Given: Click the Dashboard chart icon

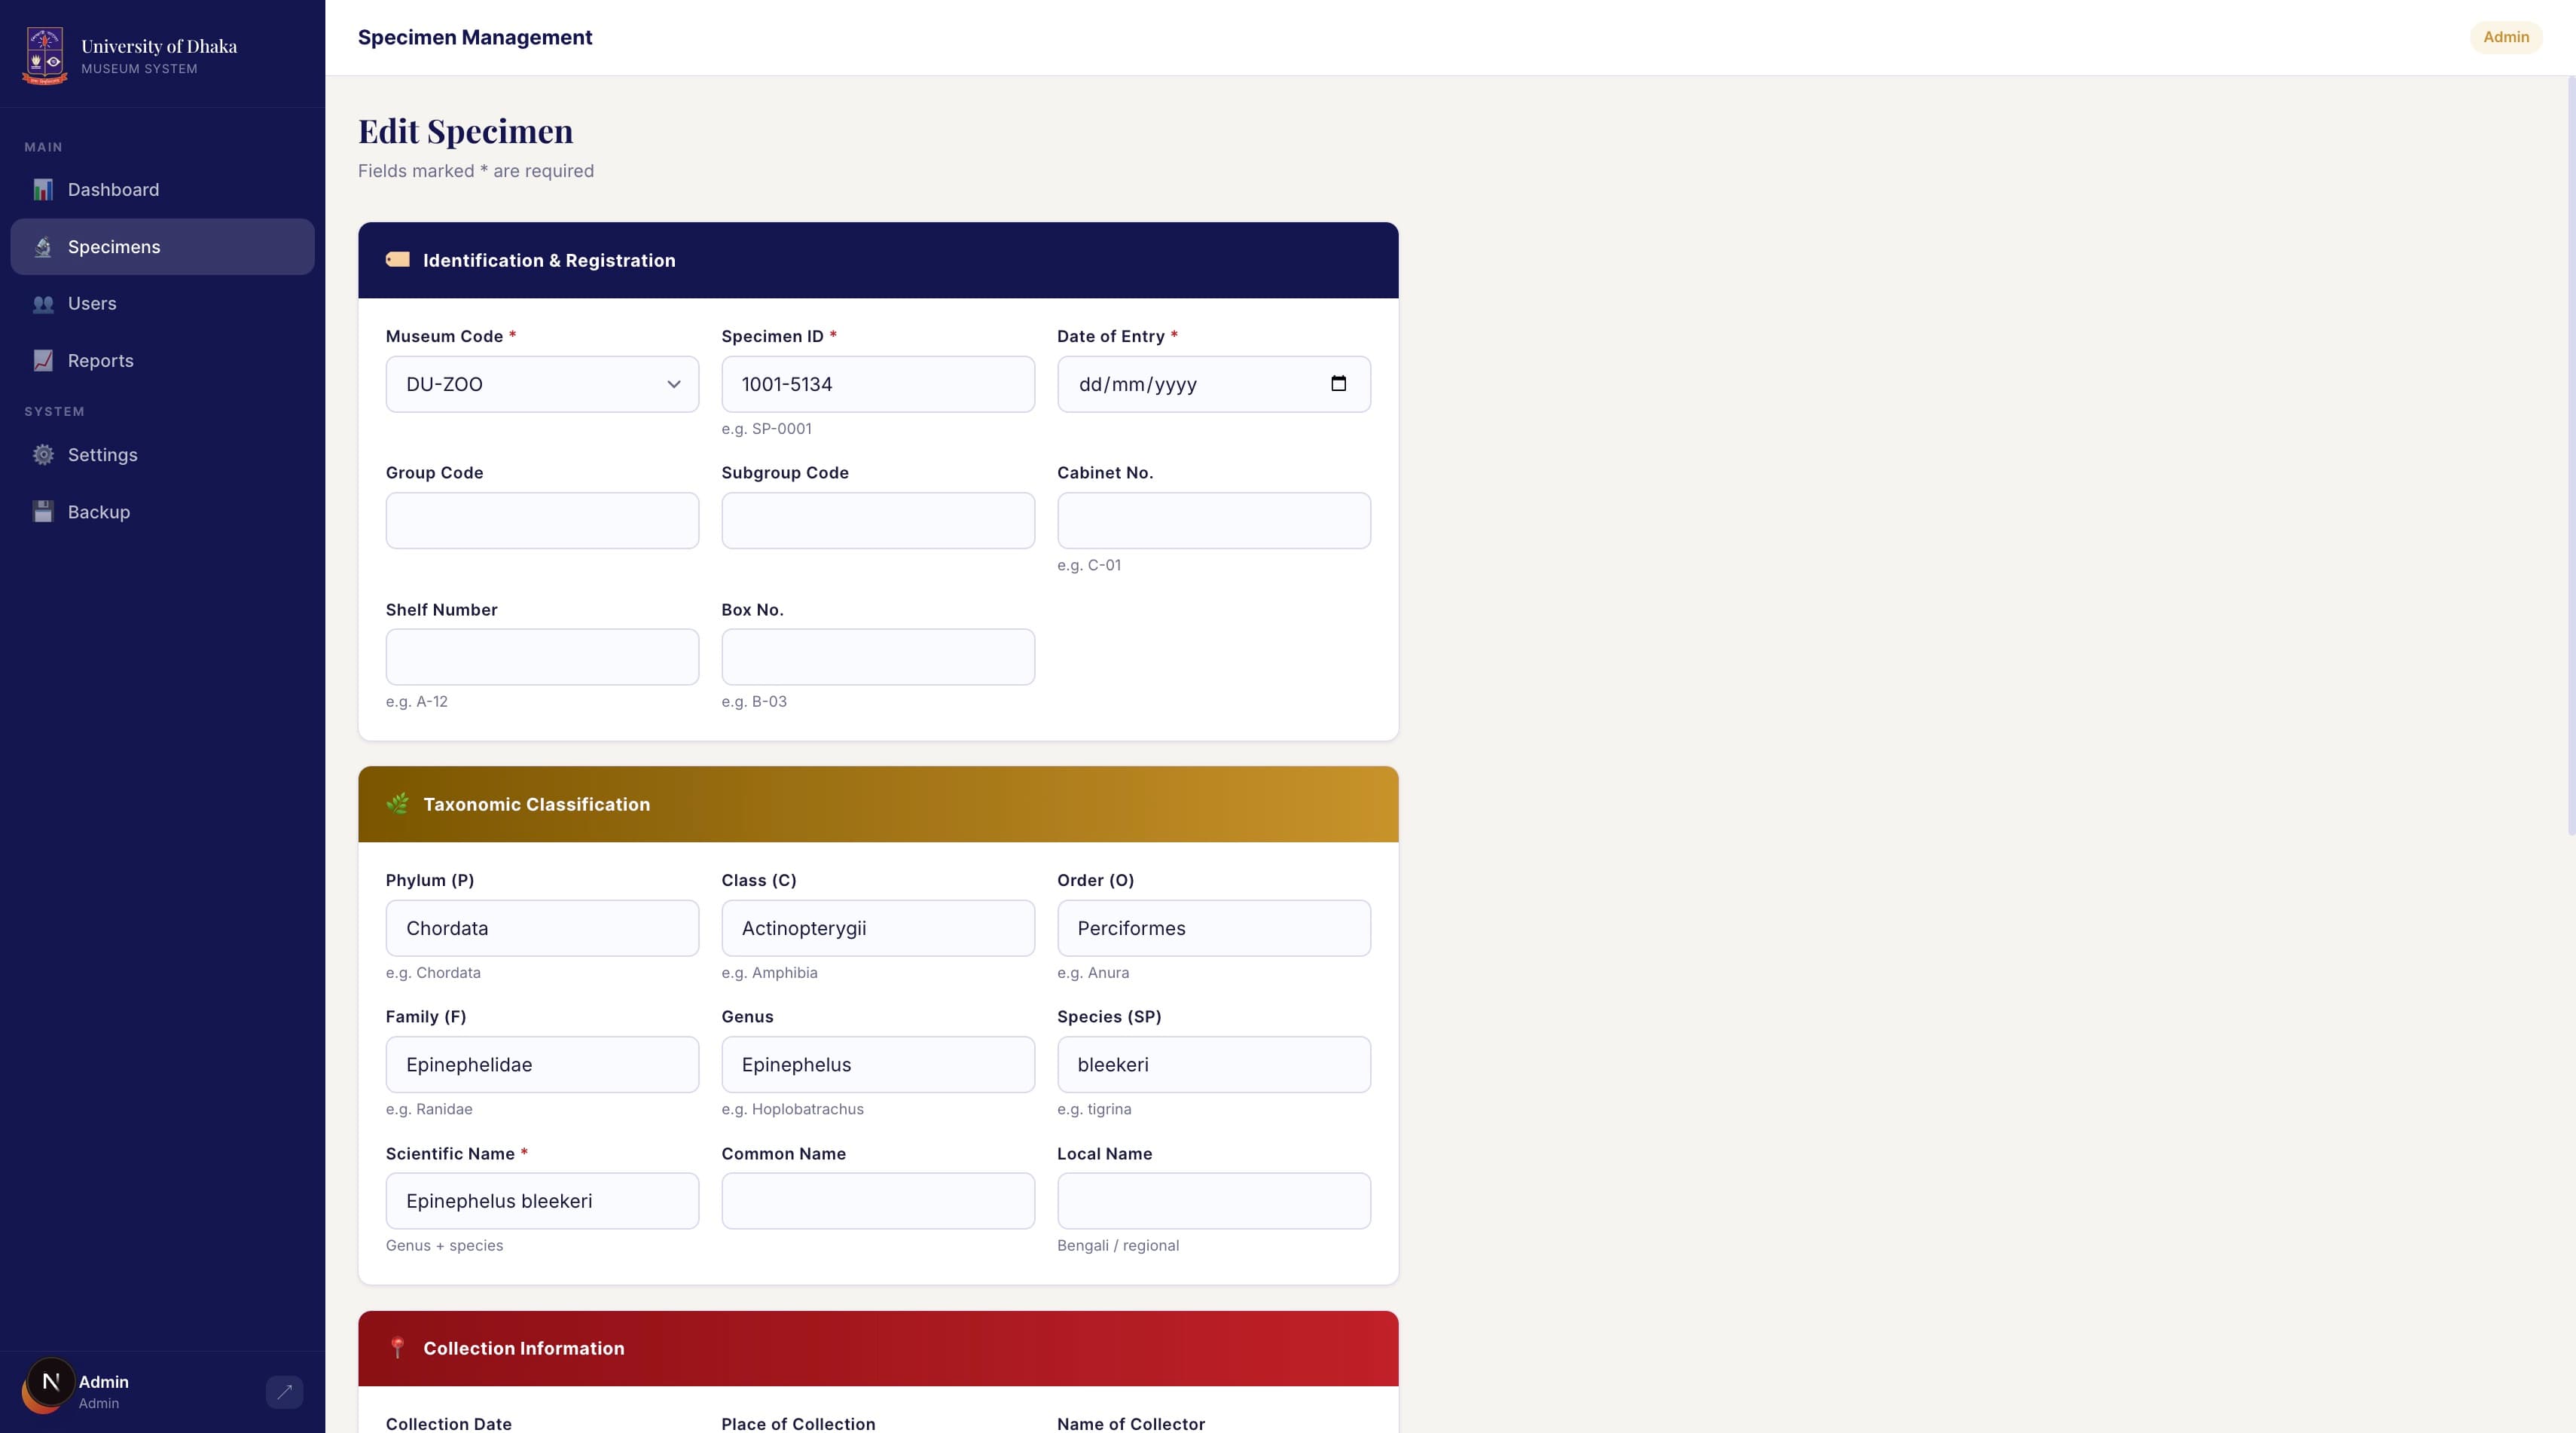Looking at the screenshot, I should (x=43, y=190).
